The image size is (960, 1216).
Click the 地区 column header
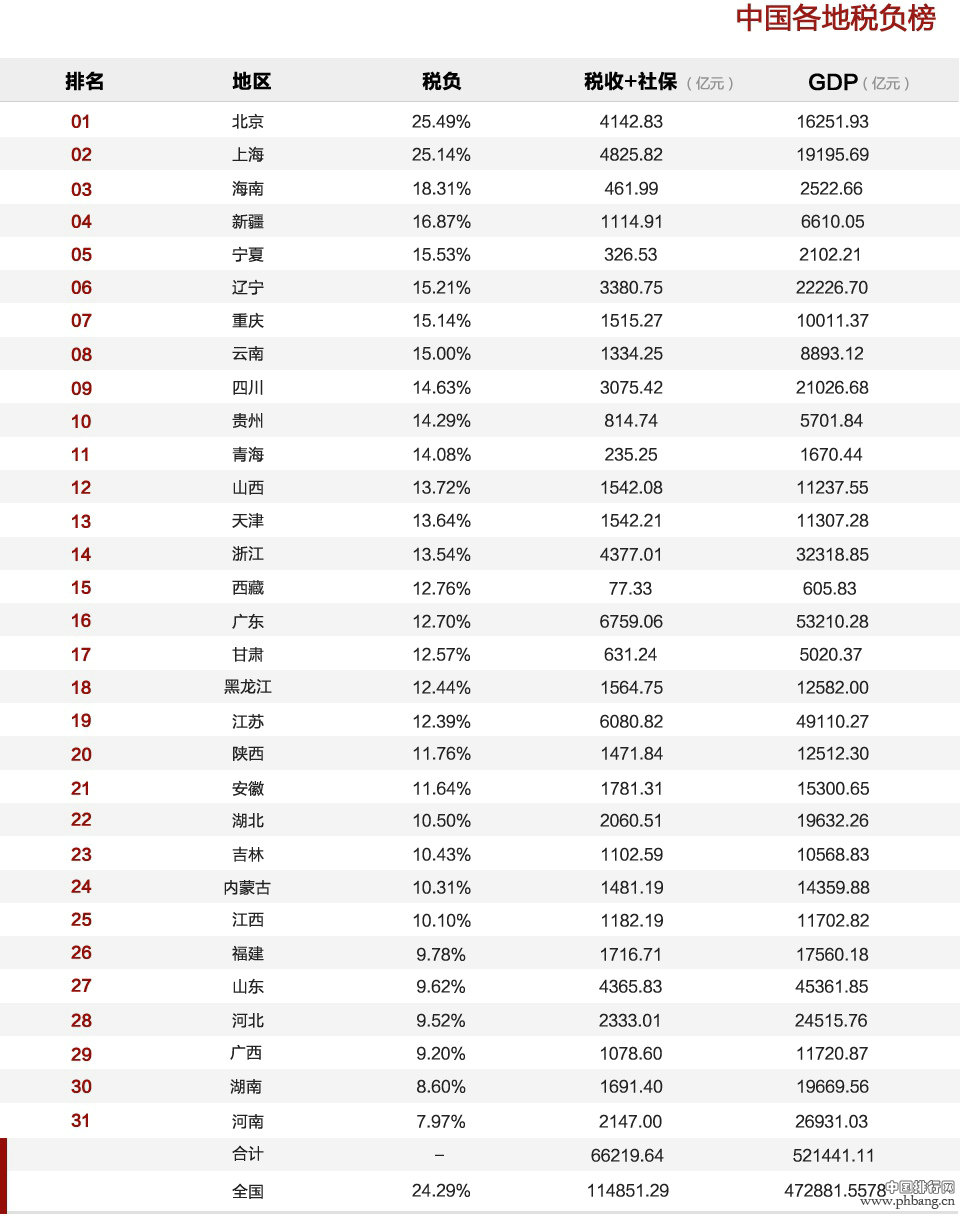click(x=251, y=82)
